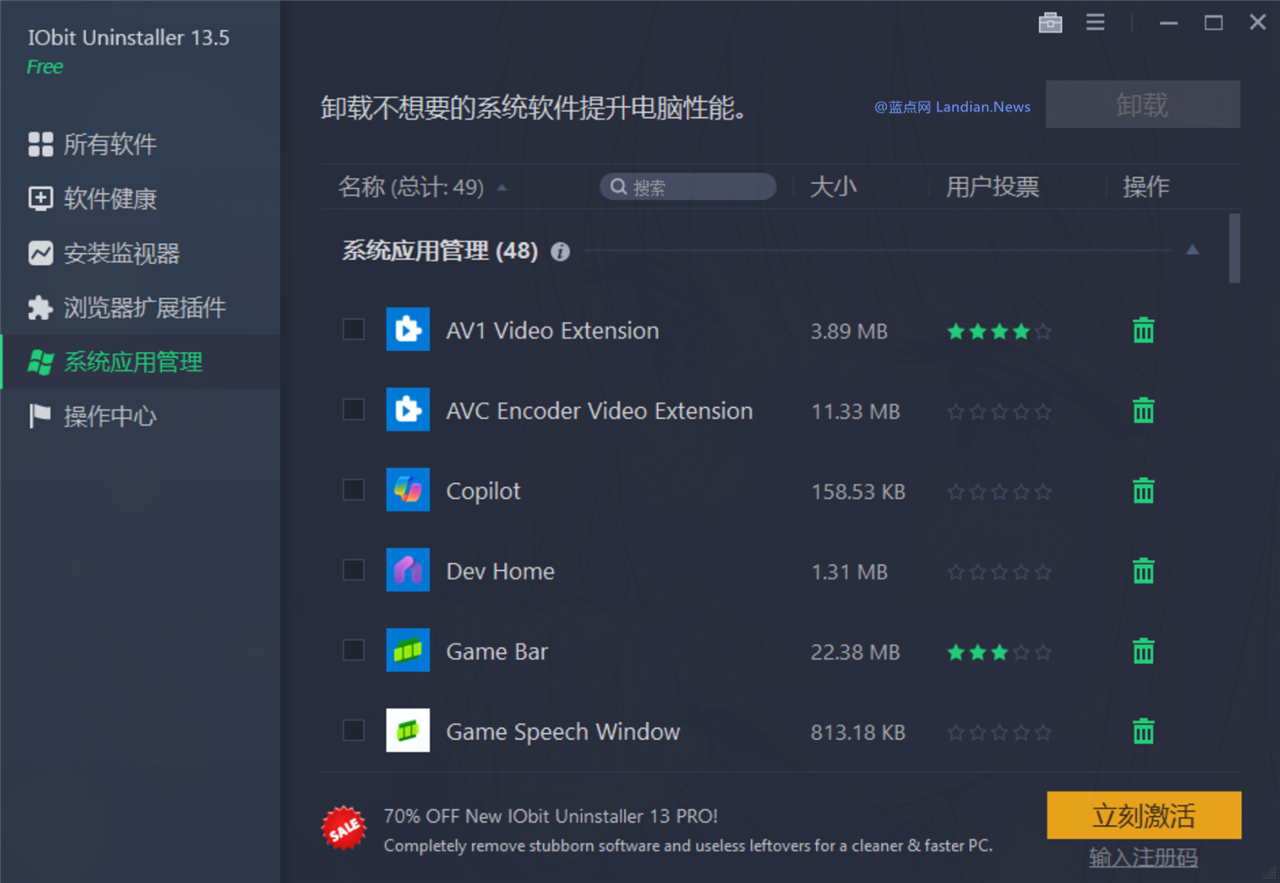Click the 11.33 MB size value
This screenshot has height=883, width=1280.
pyautogui.click(x=855, y=411)
